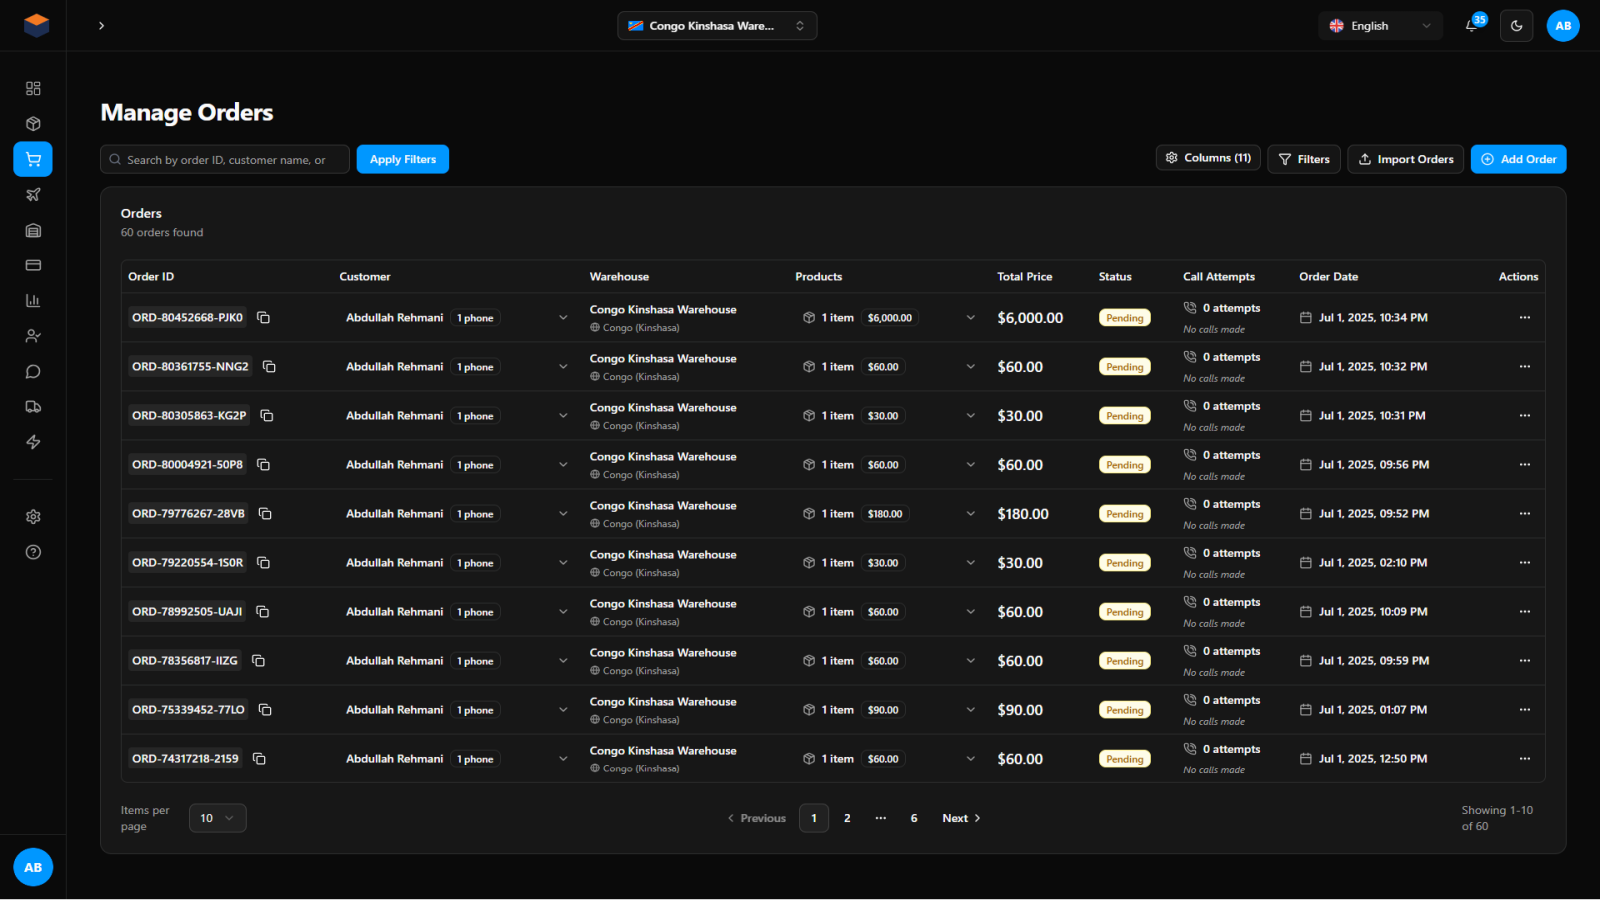Copy order ID ORD-80452668-PJK0
Screen dimensions: 1600x900
(x=263, y=317)
